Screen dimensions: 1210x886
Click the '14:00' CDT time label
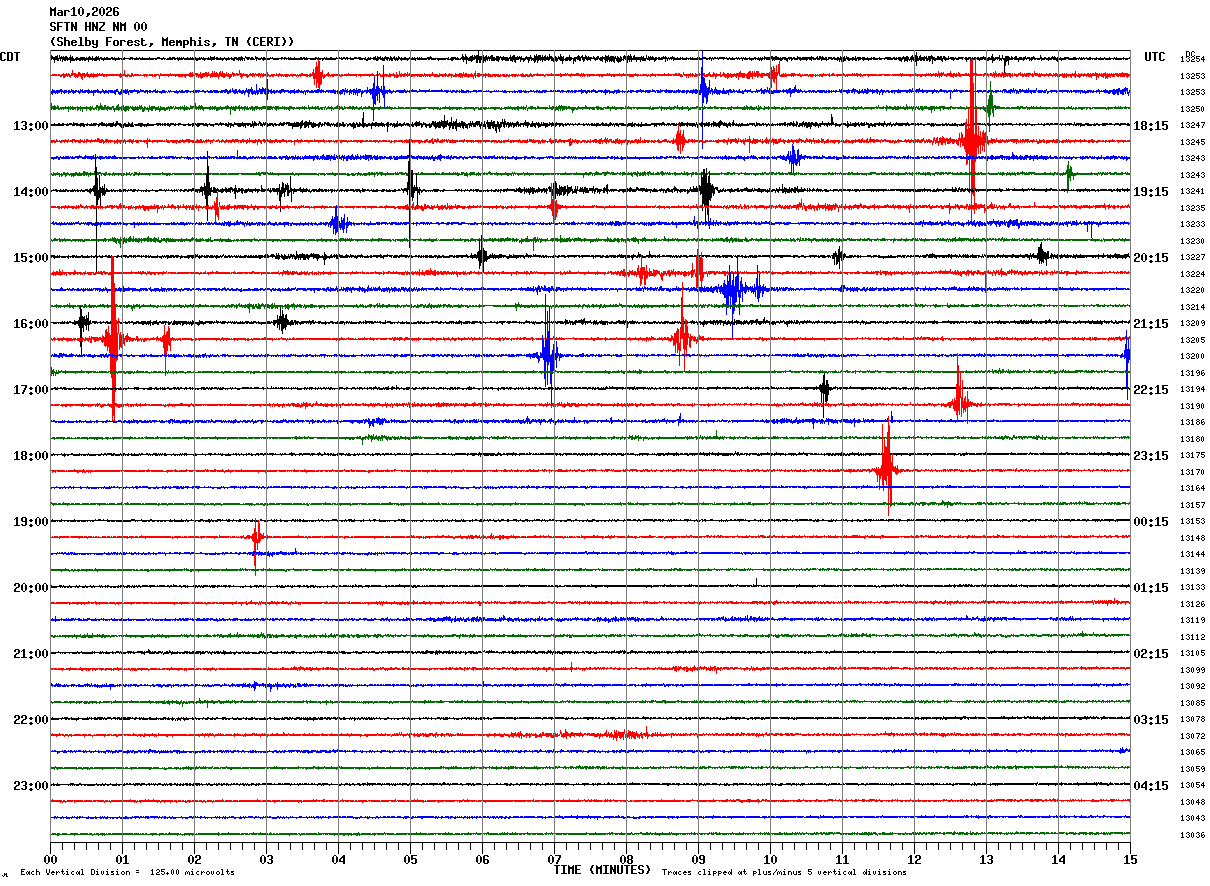click(30, 192)
